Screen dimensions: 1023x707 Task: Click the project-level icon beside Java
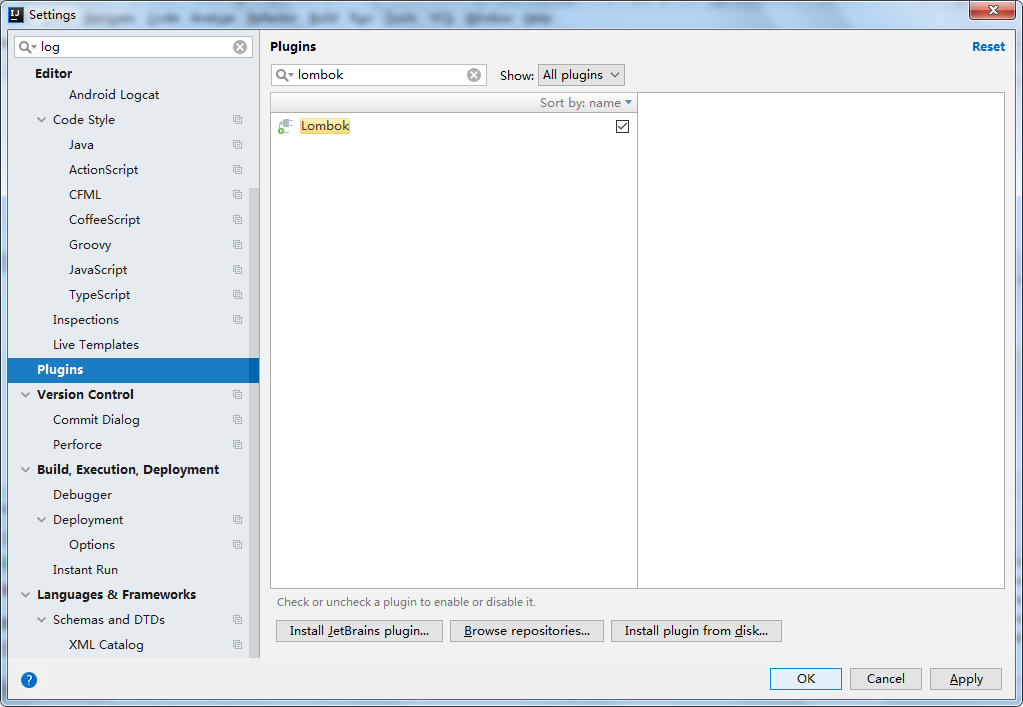(x=237, y=145)
